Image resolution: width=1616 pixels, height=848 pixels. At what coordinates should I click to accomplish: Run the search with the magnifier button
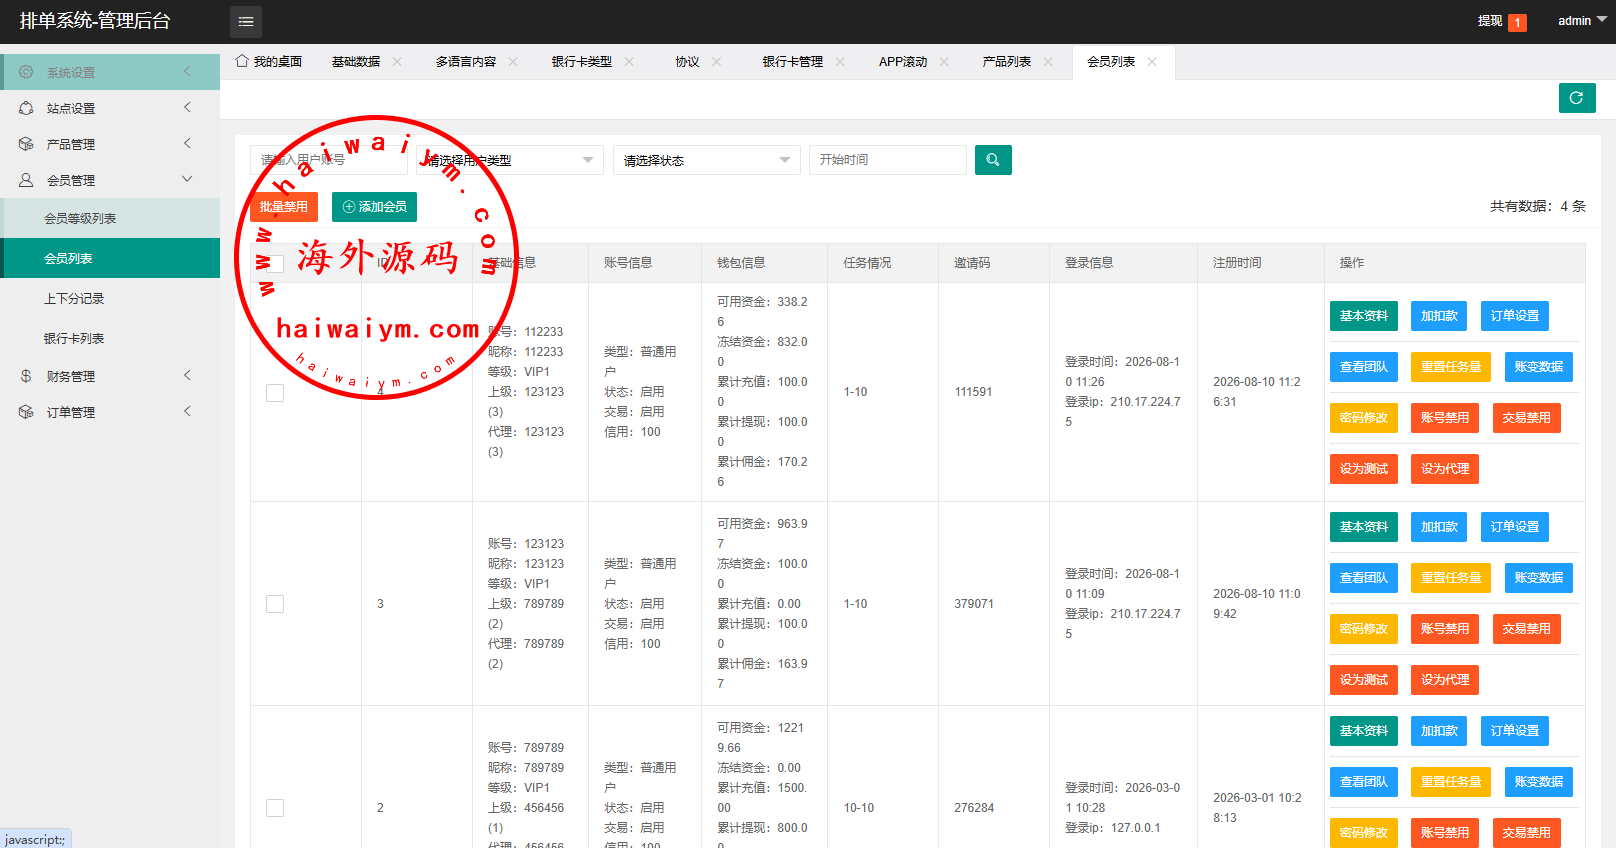[x=993, y=160]
